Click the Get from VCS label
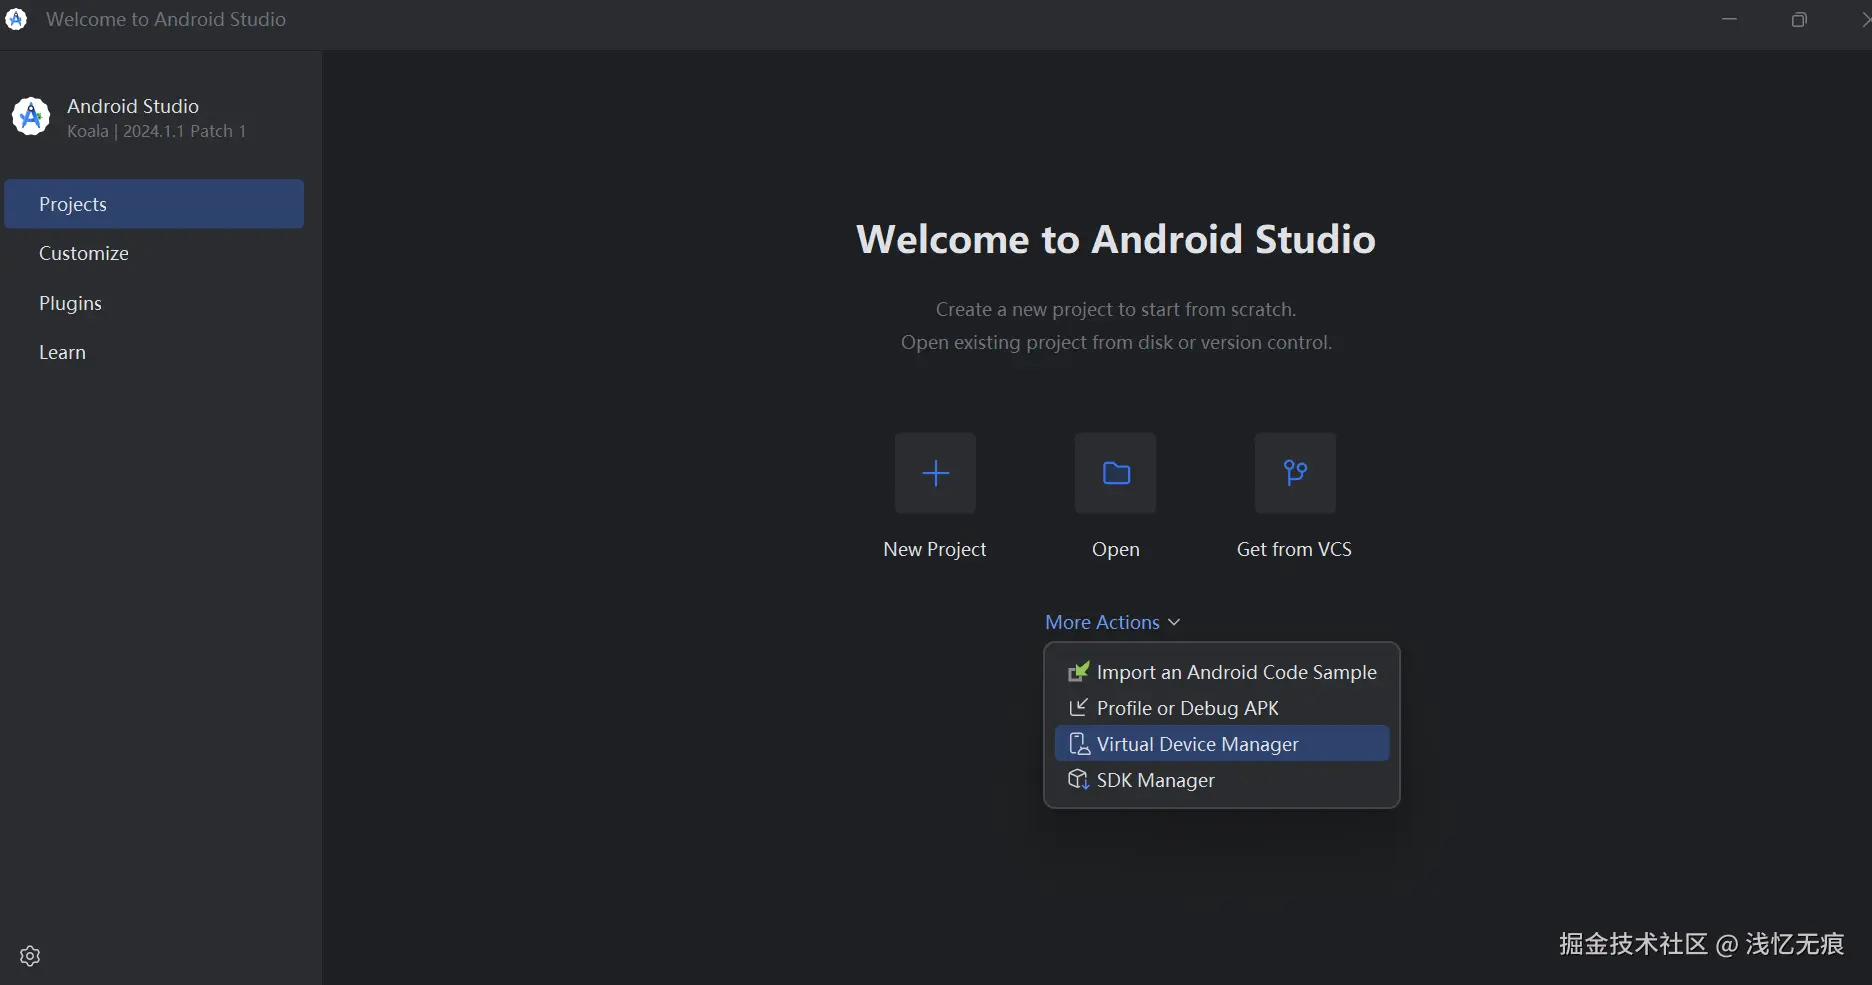This screenshot has width=1872, height=985. coord(1294,549)
